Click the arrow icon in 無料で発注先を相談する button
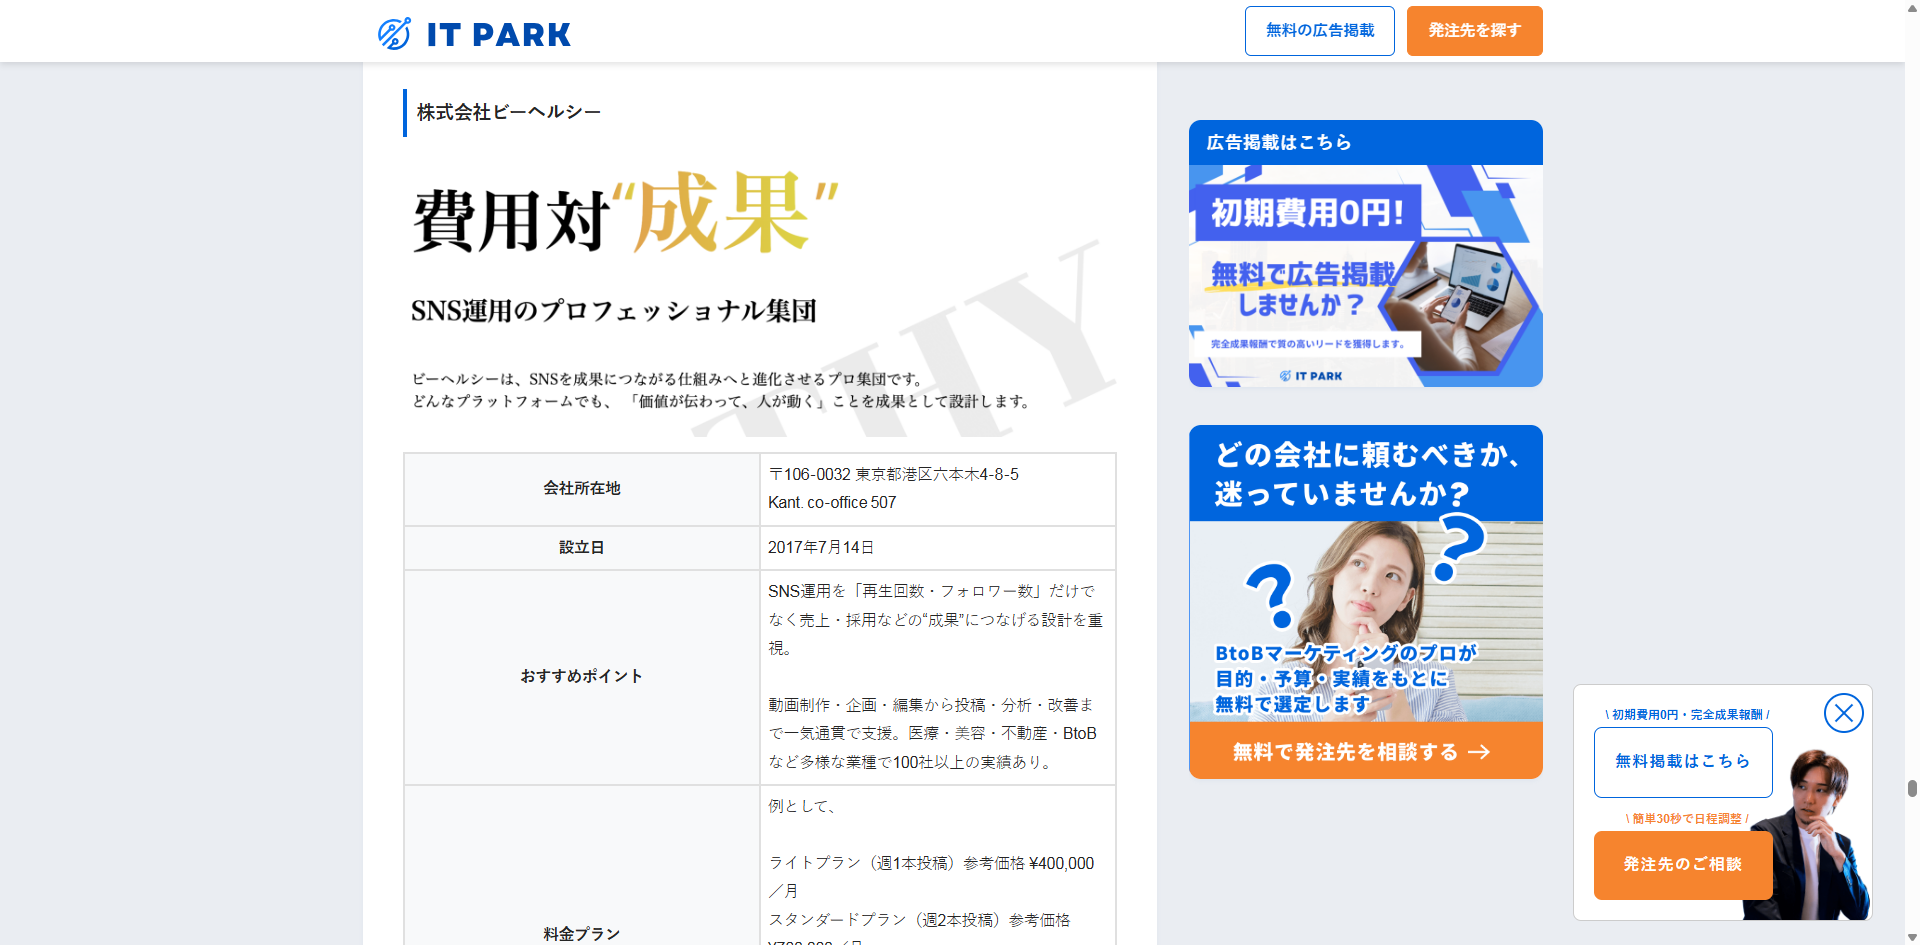The image size is (1920, 945). (1477, 752)
